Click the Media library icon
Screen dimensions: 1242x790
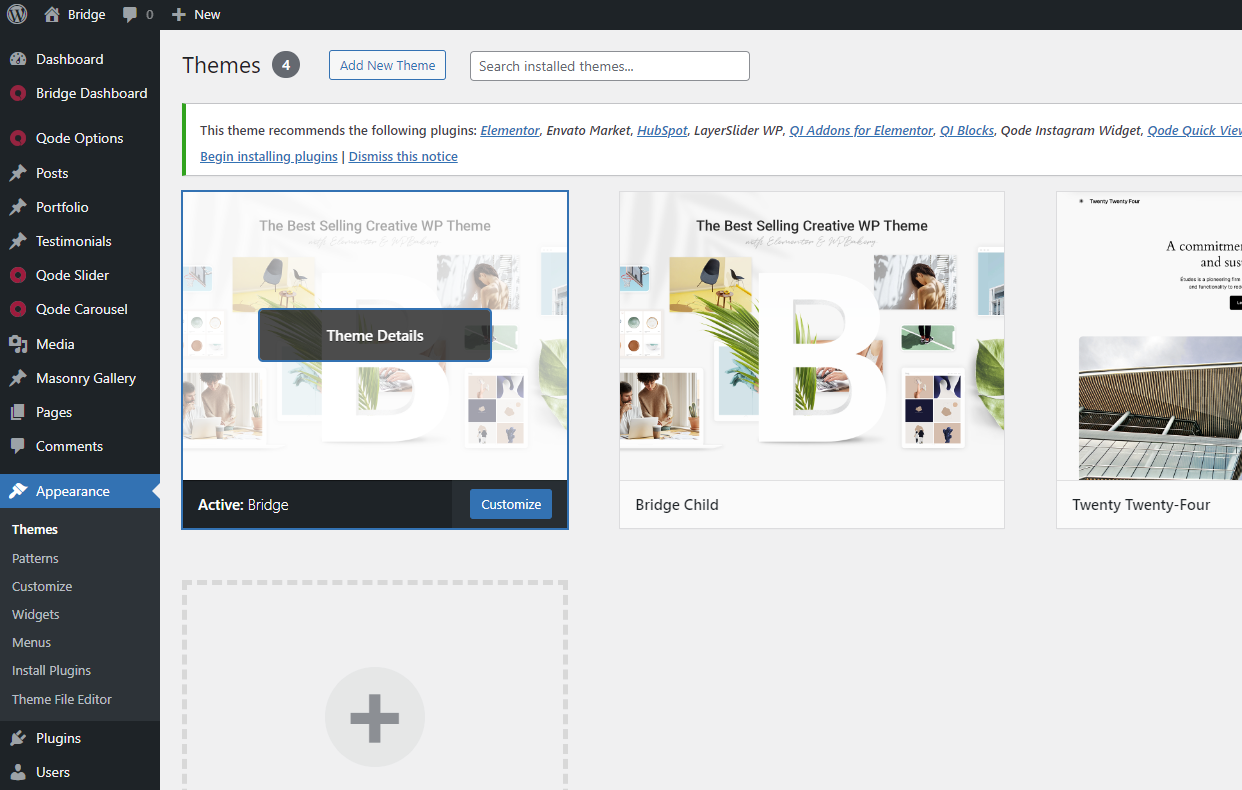click(18, 344)
